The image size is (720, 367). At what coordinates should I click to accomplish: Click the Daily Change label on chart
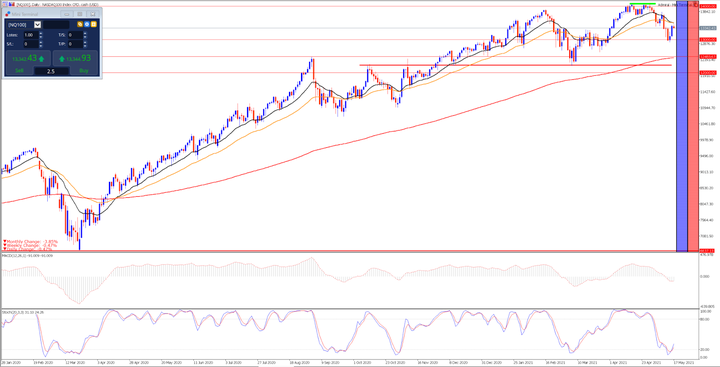point(29,248)
